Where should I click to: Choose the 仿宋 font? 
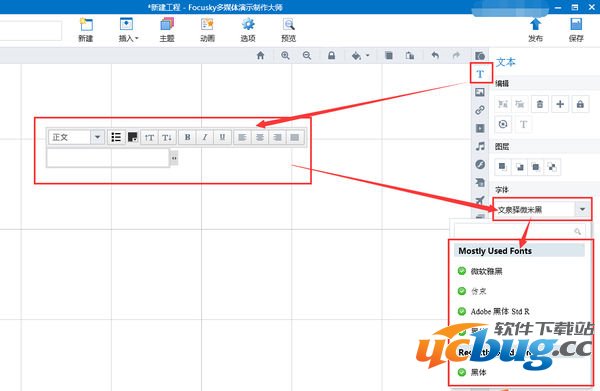(x=478, y=291)
